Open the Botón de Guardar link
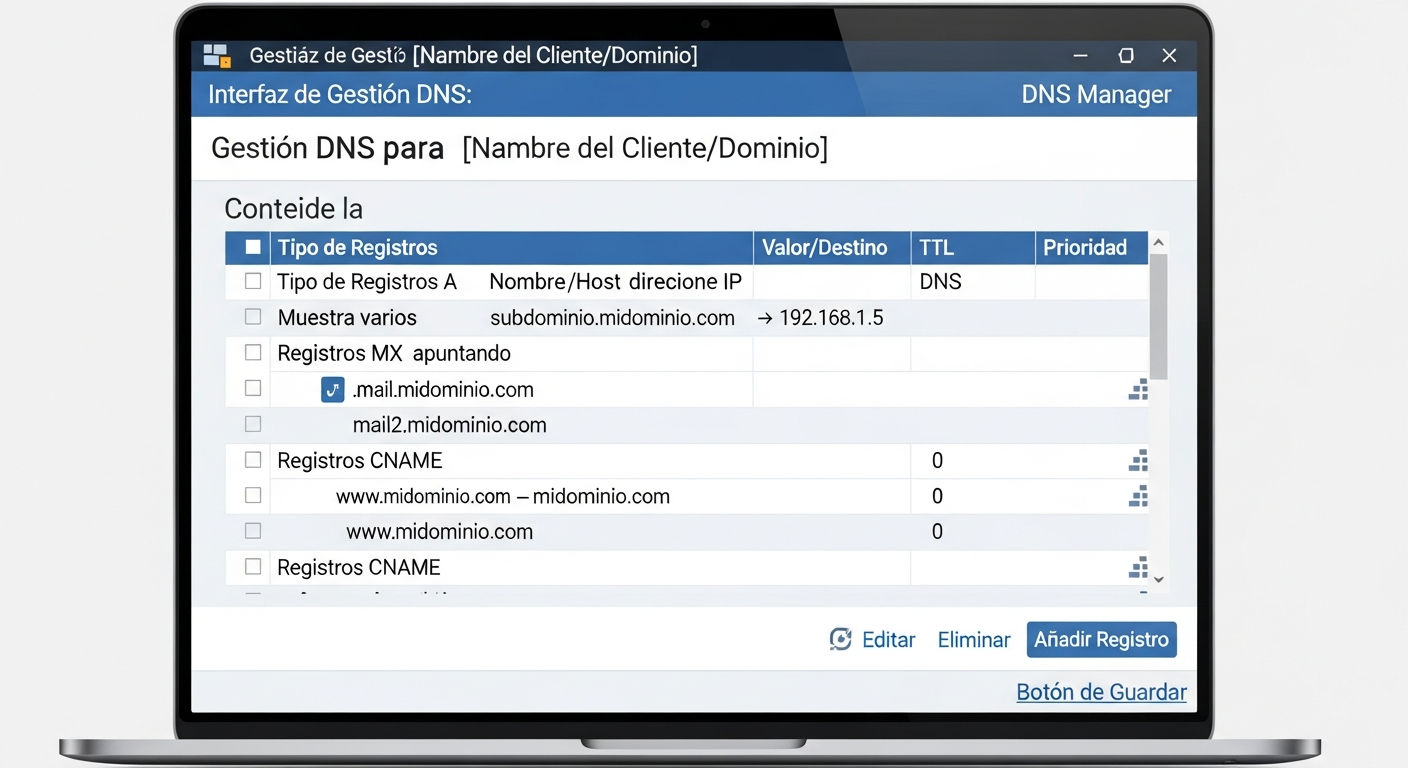Screen dimensions: 1408x768 [1101, 692]
